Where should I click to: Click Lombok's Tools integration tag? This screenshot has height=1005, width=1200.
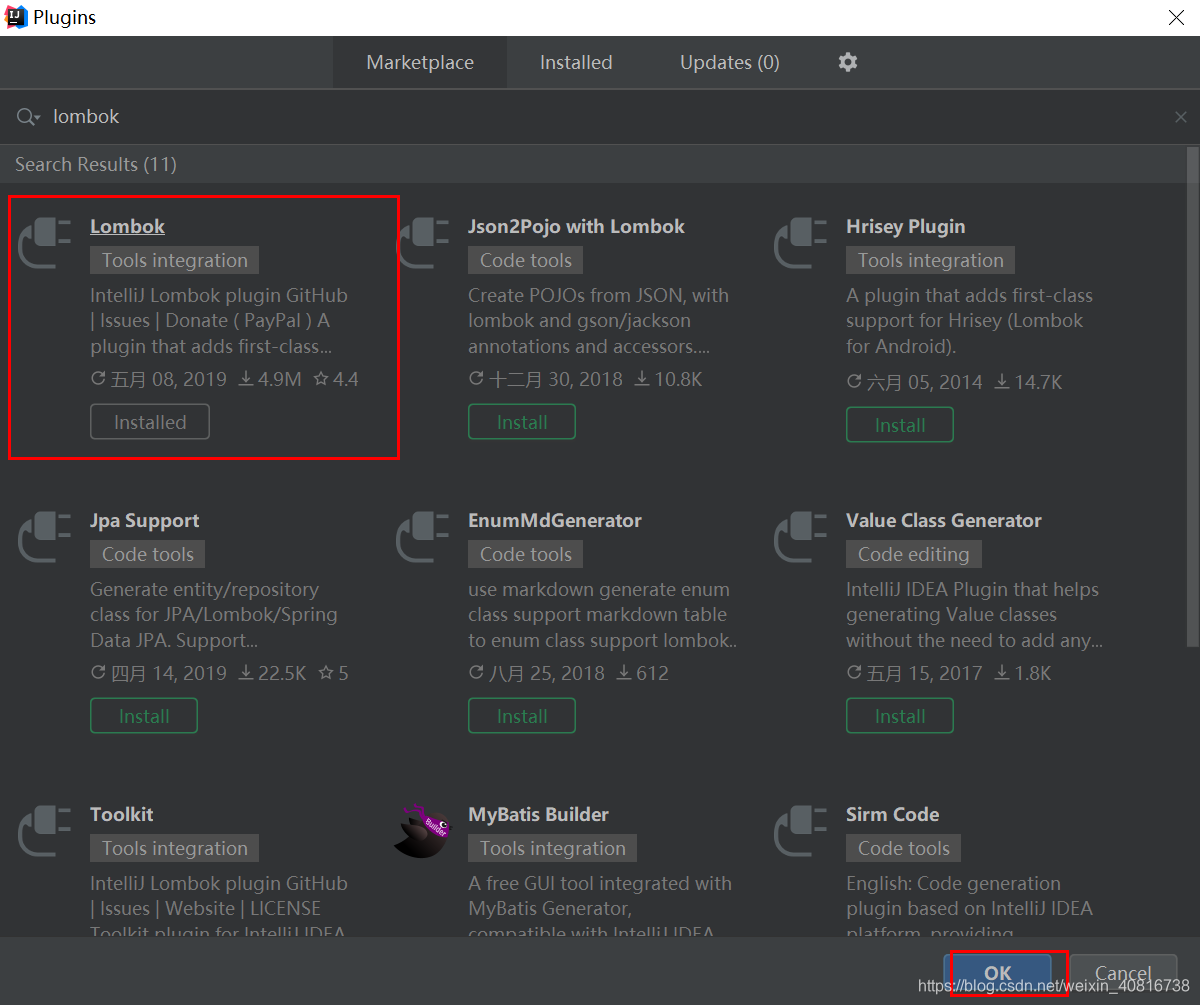174,260
